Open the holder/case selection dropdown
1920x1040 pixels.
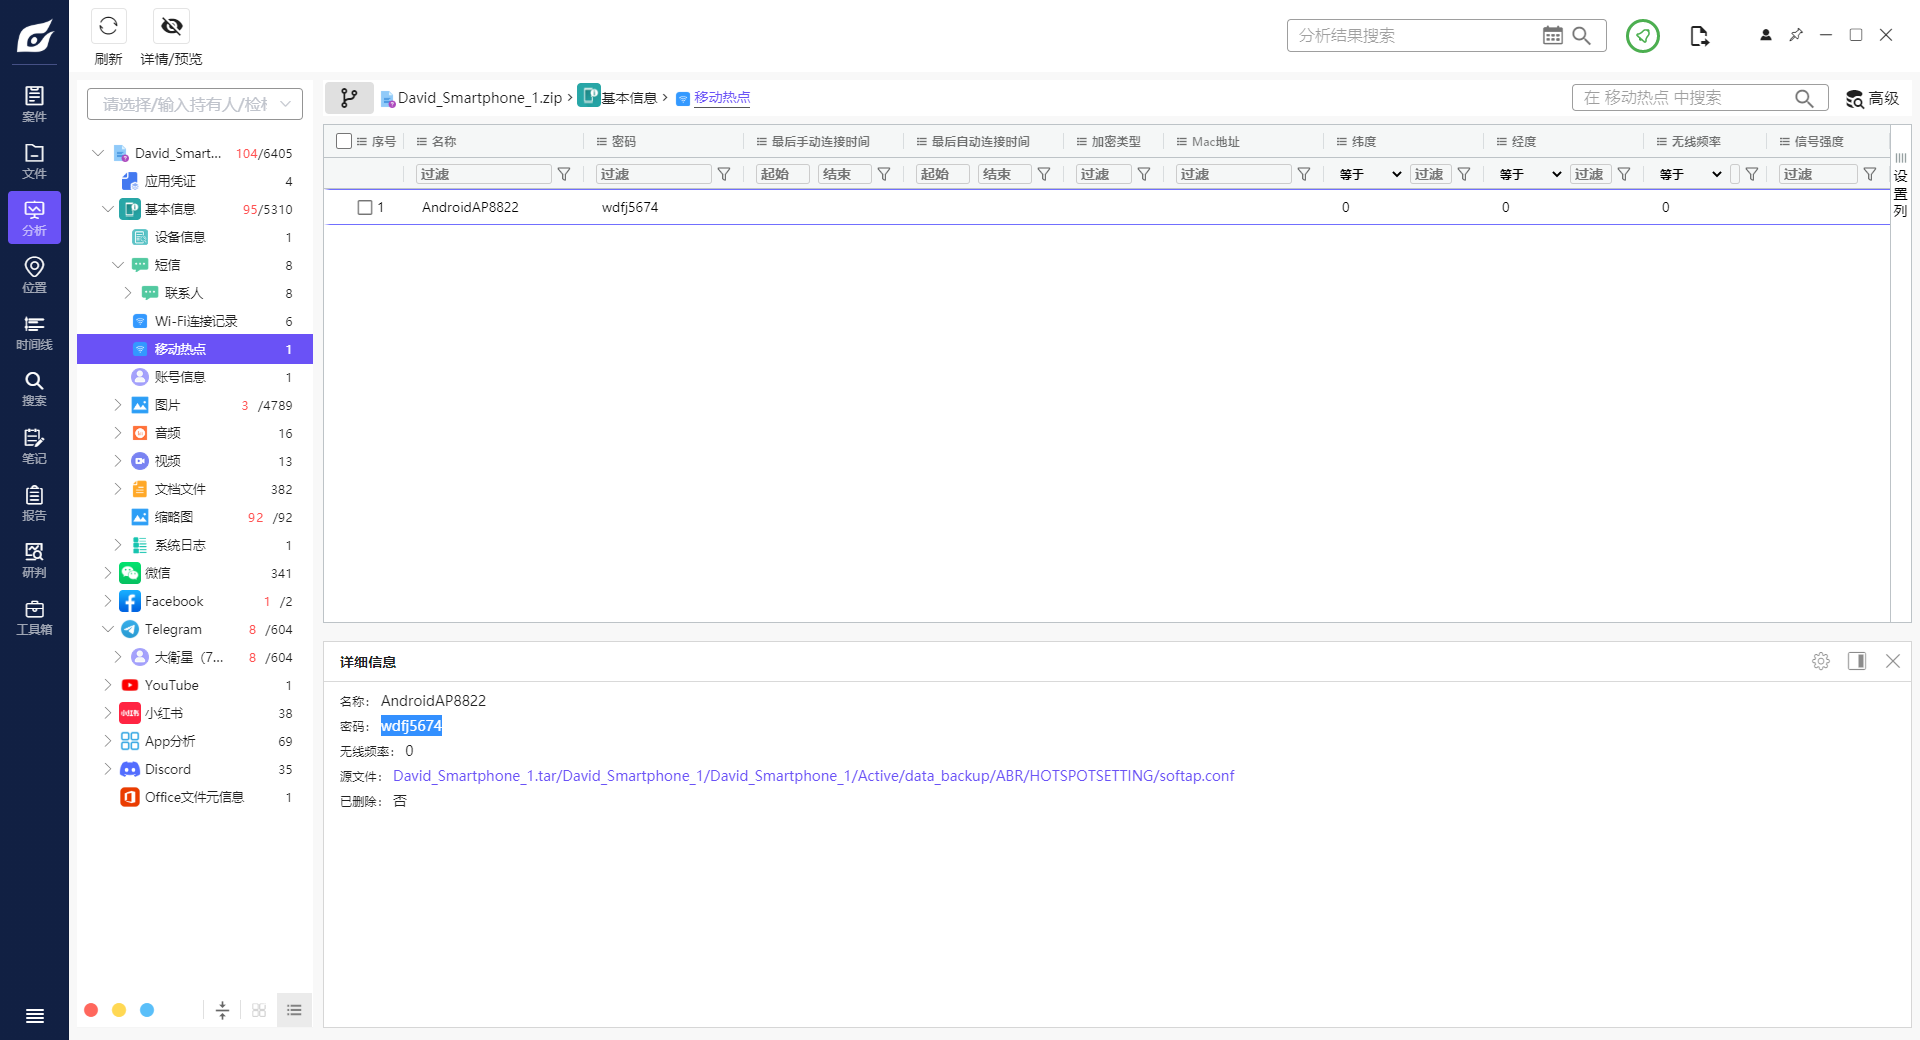point(195,104)
